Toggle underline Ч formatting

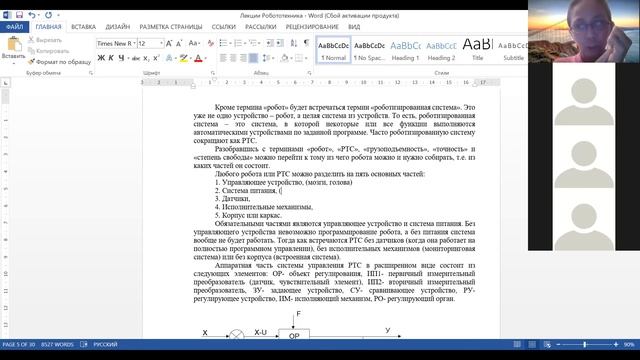(121, 58)
